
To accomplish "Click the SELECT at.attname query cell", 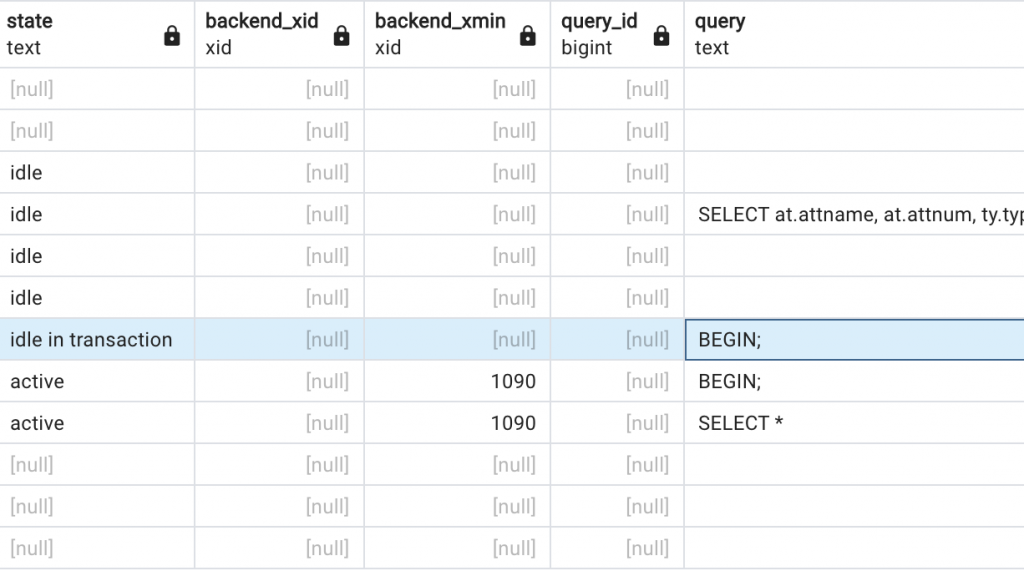I will (x=854, y=214).
